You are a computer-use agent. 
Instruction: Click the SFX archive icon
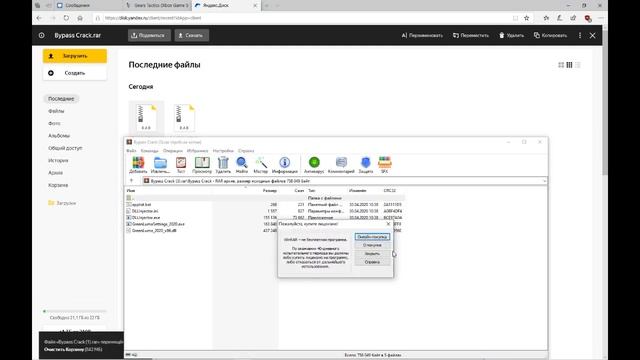click(384, 165)
